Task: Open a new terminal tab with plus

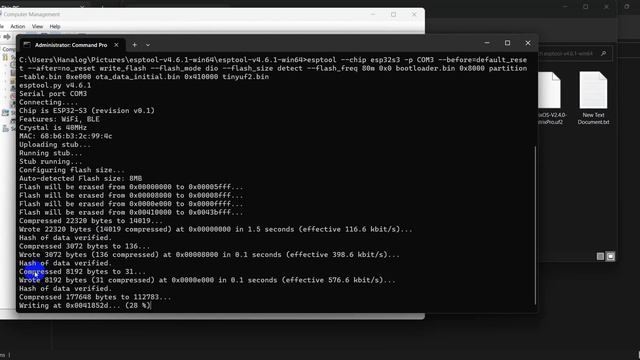Action: pos(134,45)
